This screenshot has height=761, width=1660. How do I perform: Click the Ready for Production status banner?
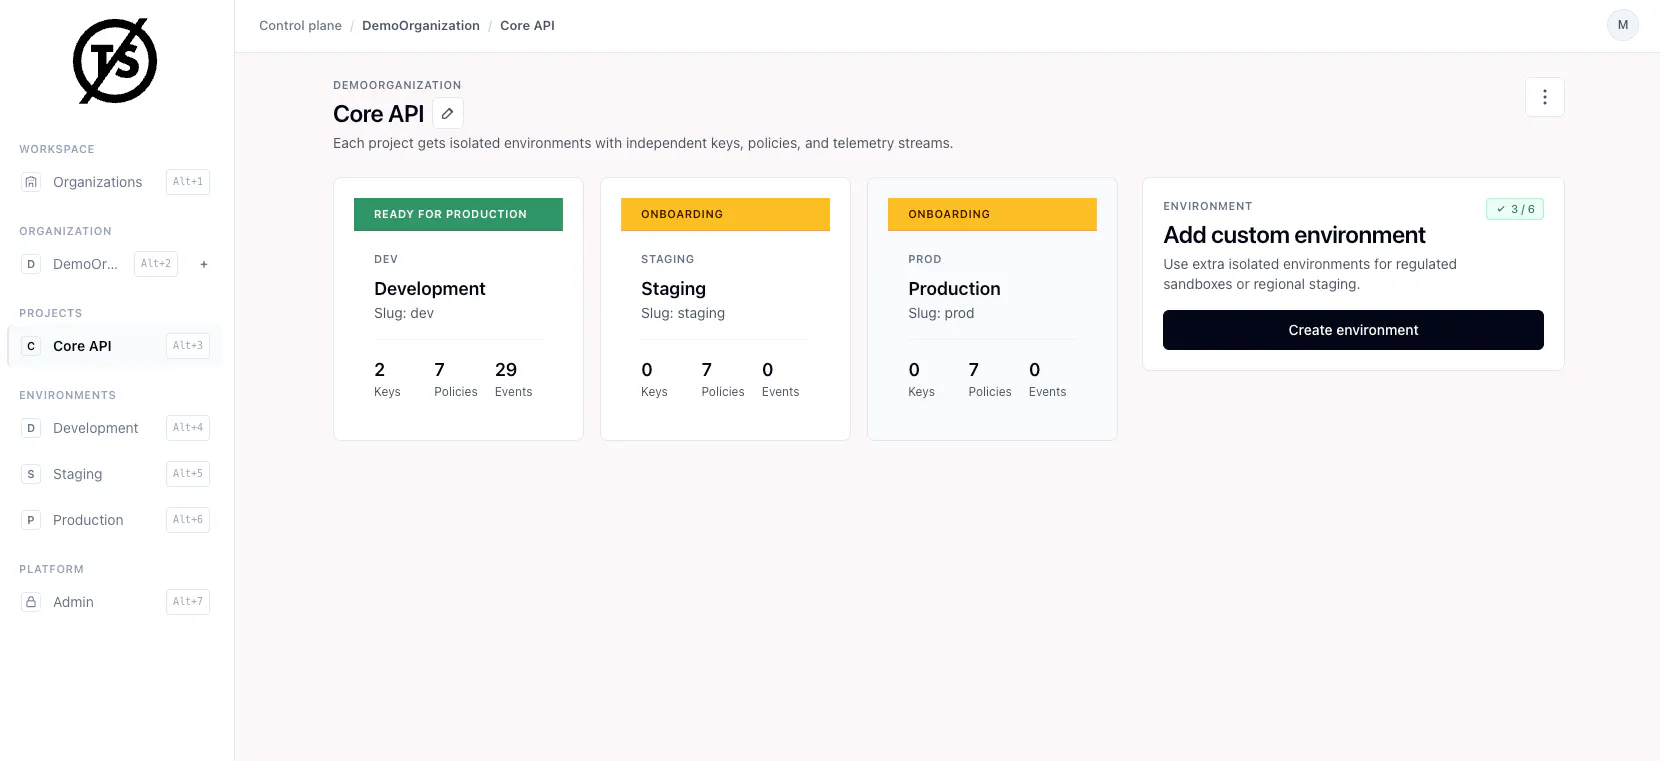(x=458, y=214)
